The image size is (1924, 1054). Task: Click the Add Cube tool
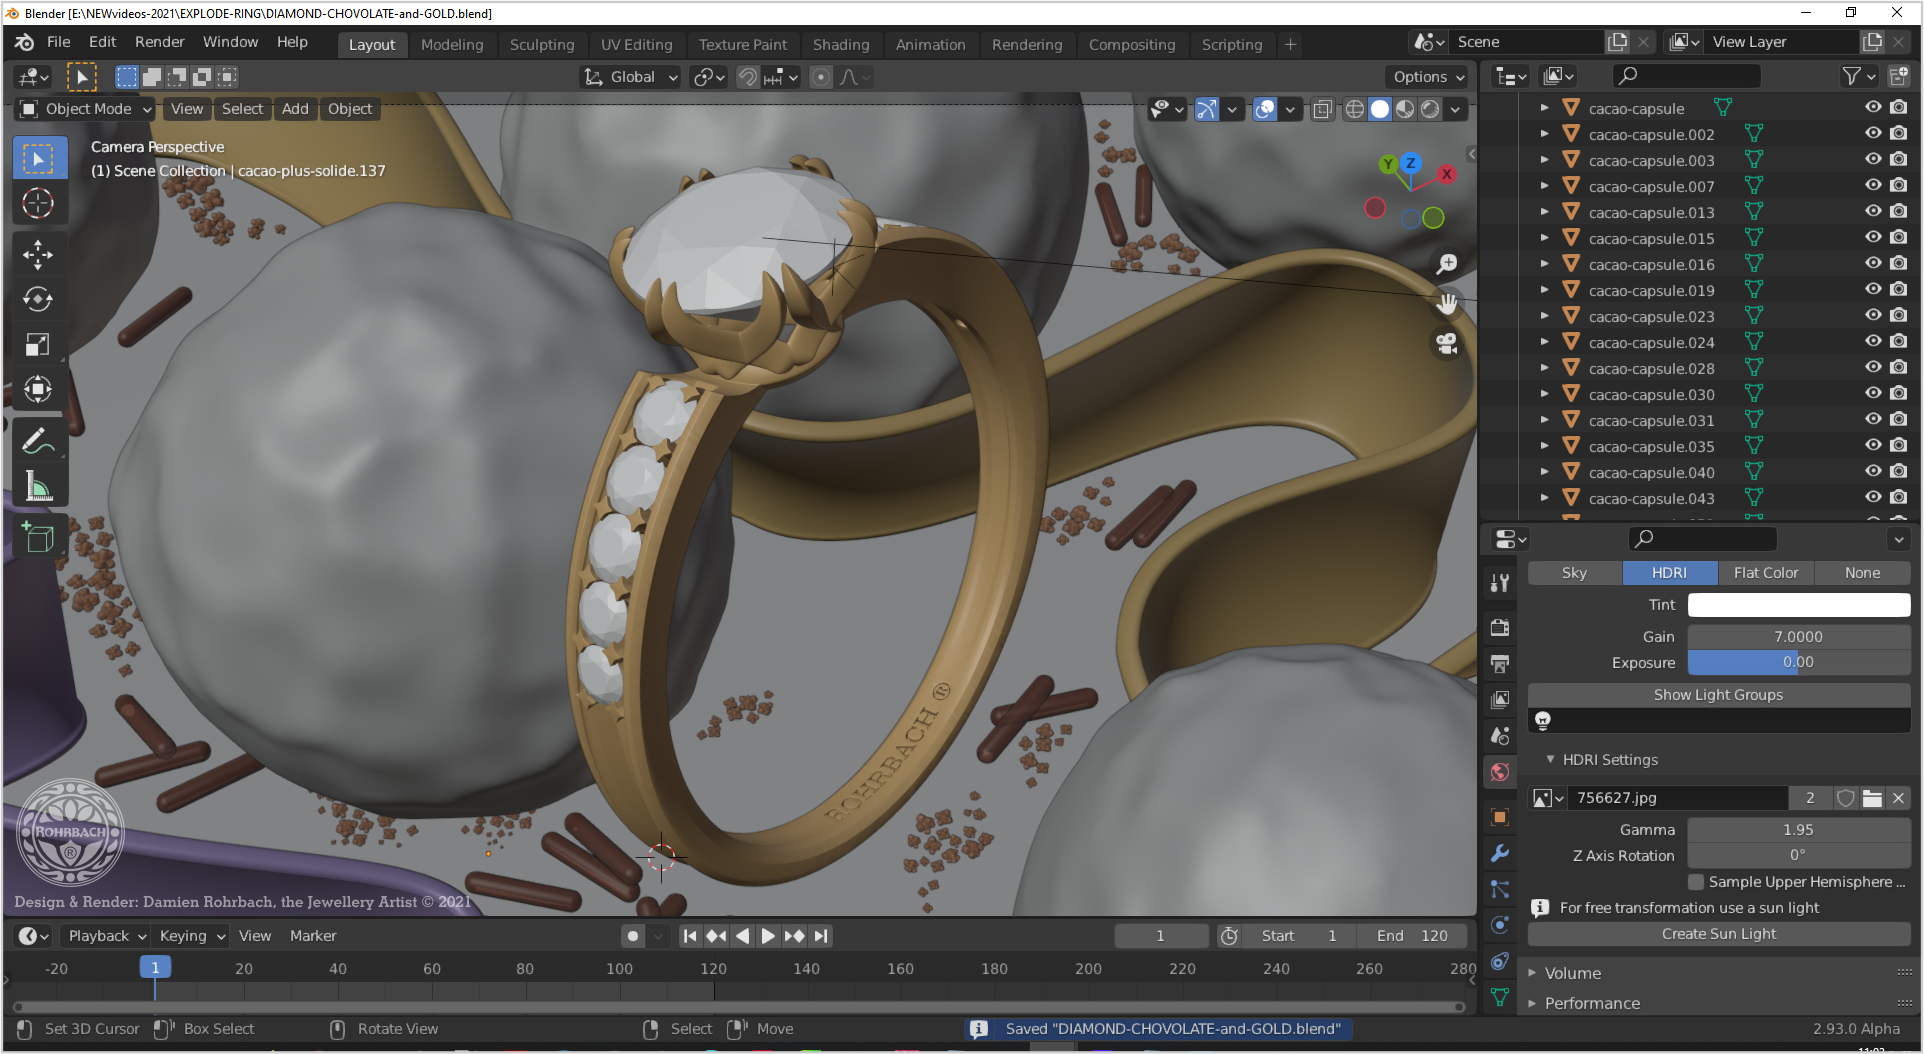(x=38, y=538)
